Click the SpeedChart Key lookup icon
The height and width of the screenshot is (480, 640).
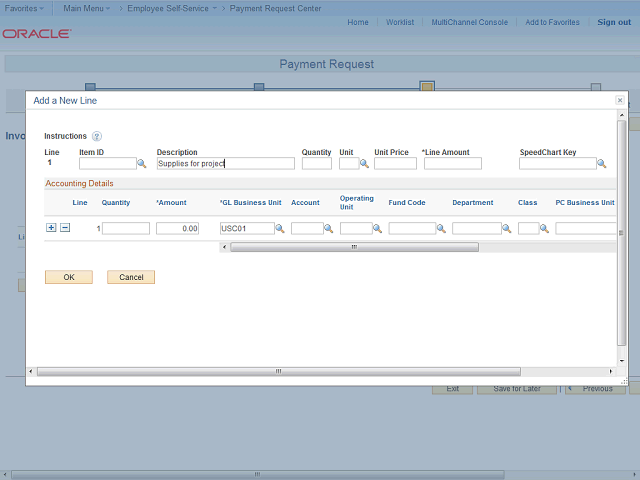[x=602, y=163]
